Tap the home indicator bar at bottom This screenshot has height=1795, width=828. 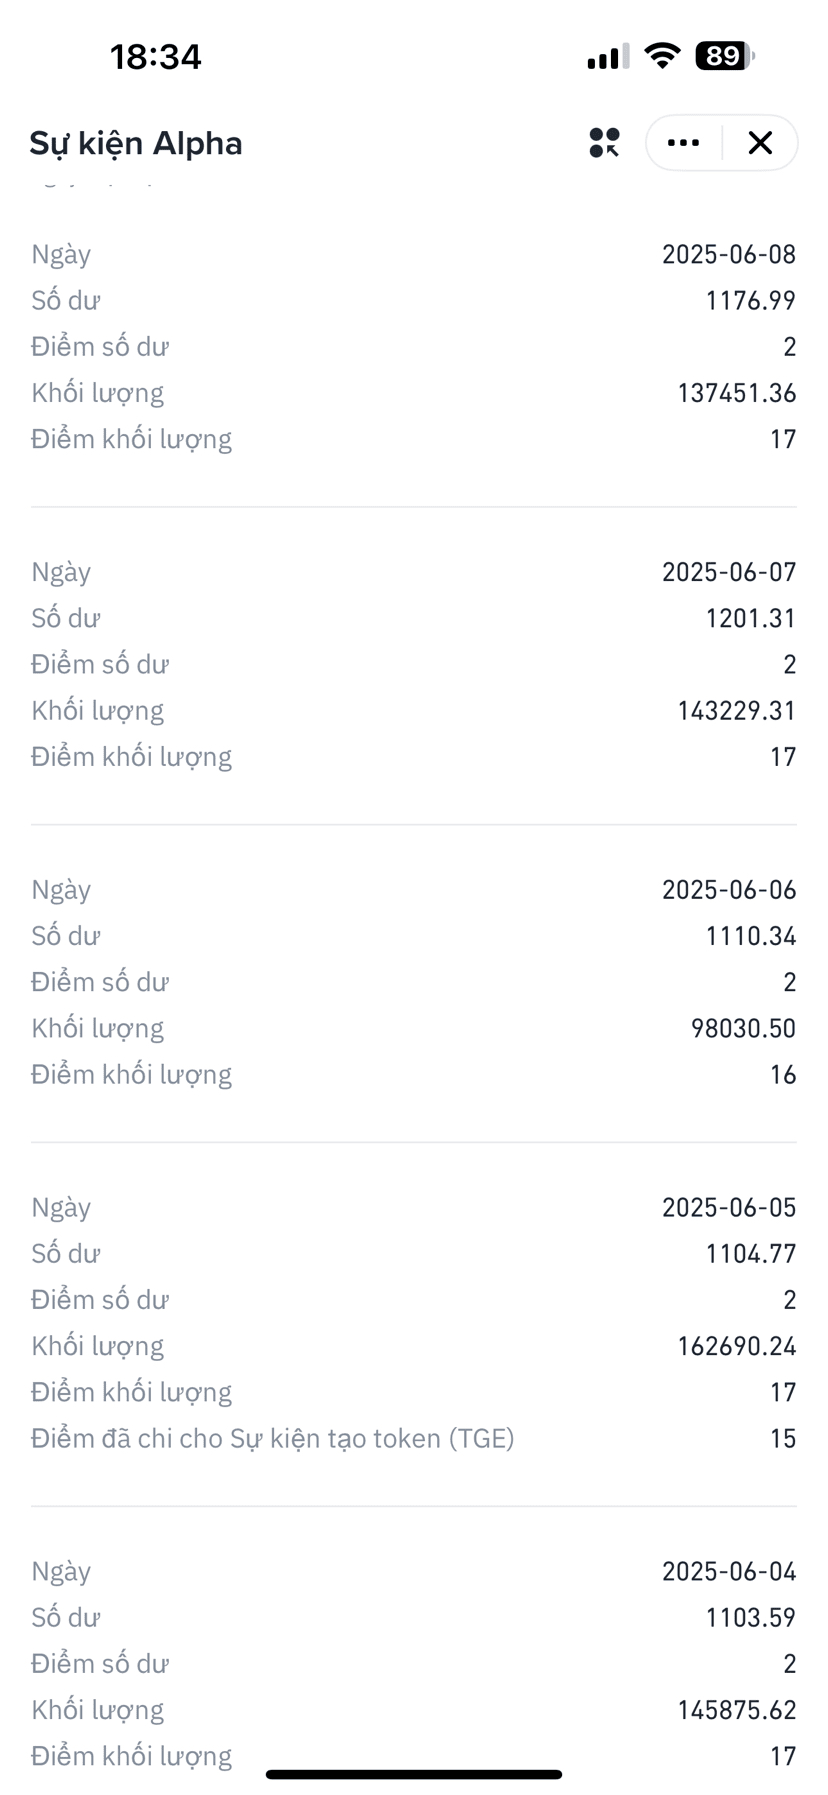(414, 1774)
